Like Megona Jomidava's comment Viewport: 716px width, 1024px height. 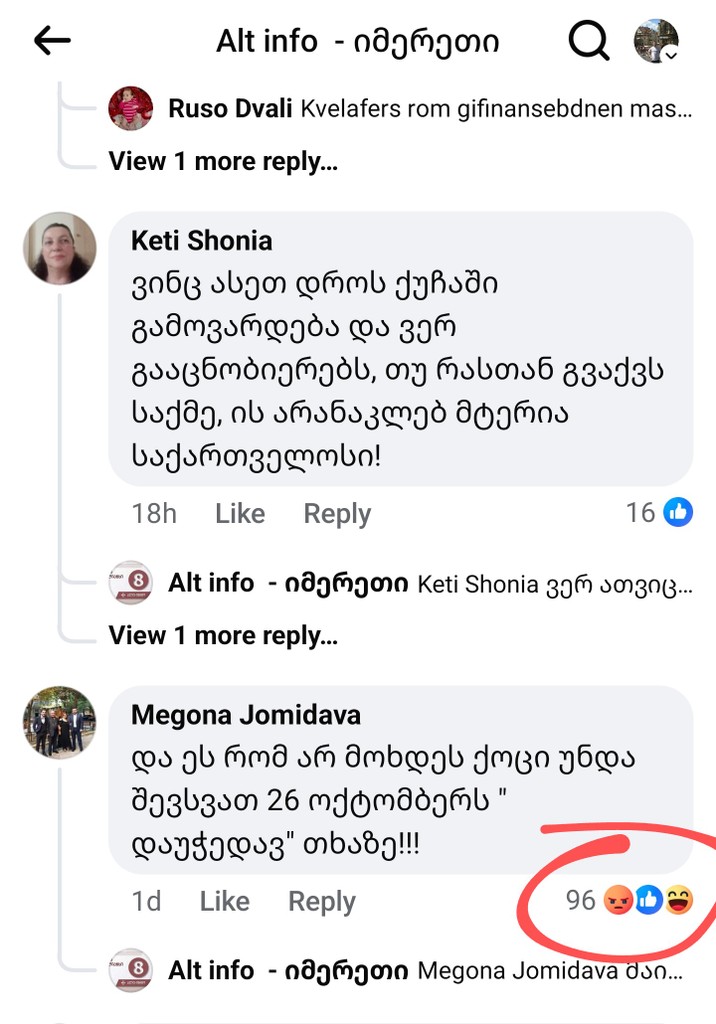[x=224, y=901]
